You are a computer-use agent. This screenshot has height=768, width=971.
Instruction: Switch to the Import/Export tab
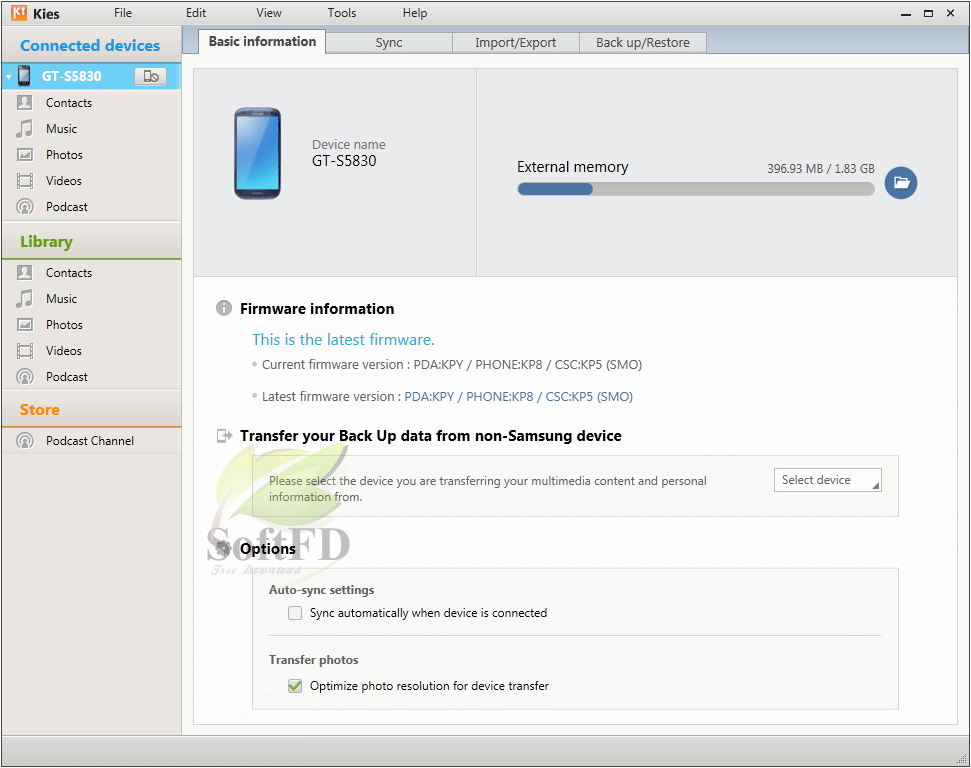coord(516,43)
